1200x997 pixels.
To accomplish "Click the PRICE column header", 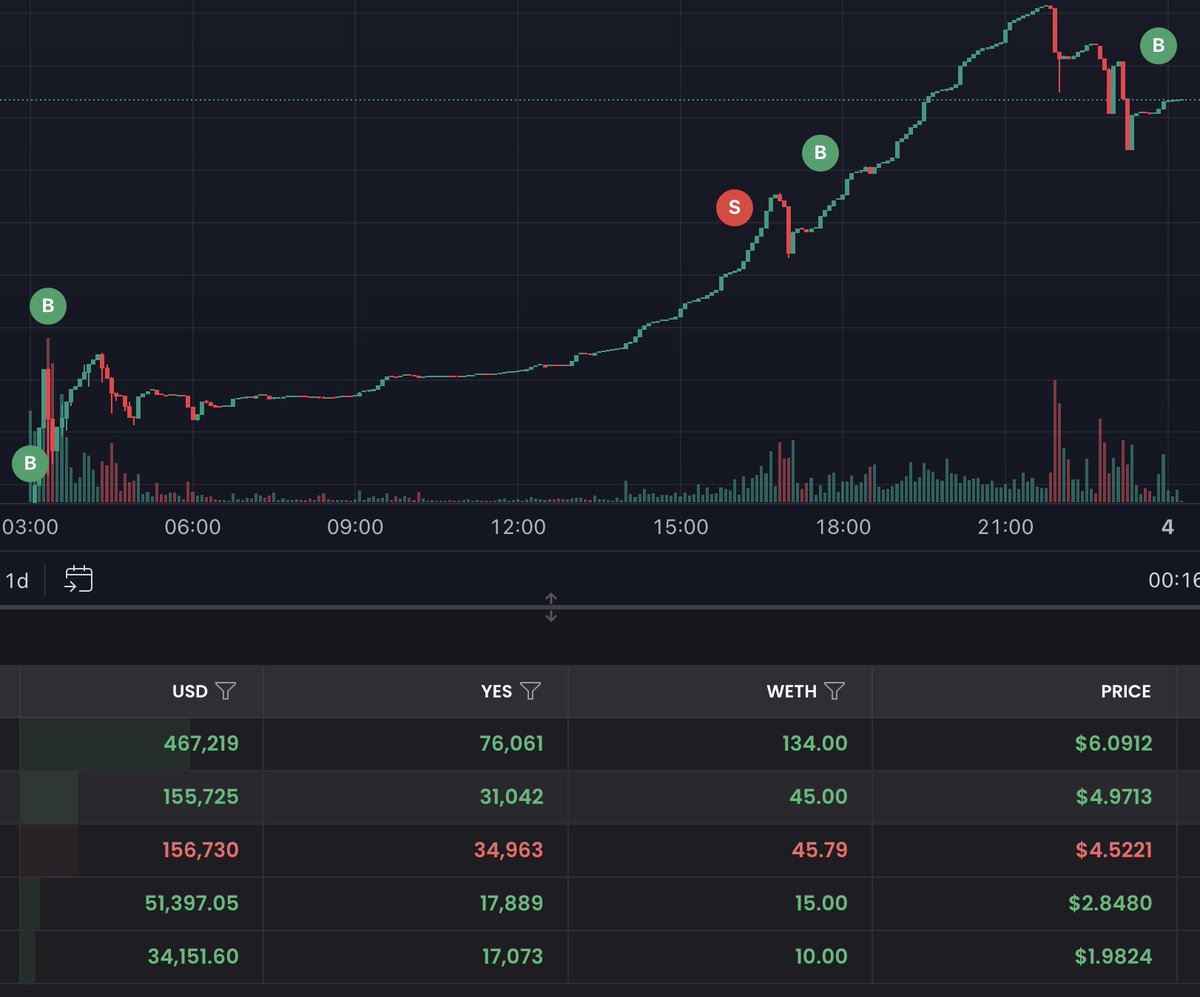I will click(1126, 691).
